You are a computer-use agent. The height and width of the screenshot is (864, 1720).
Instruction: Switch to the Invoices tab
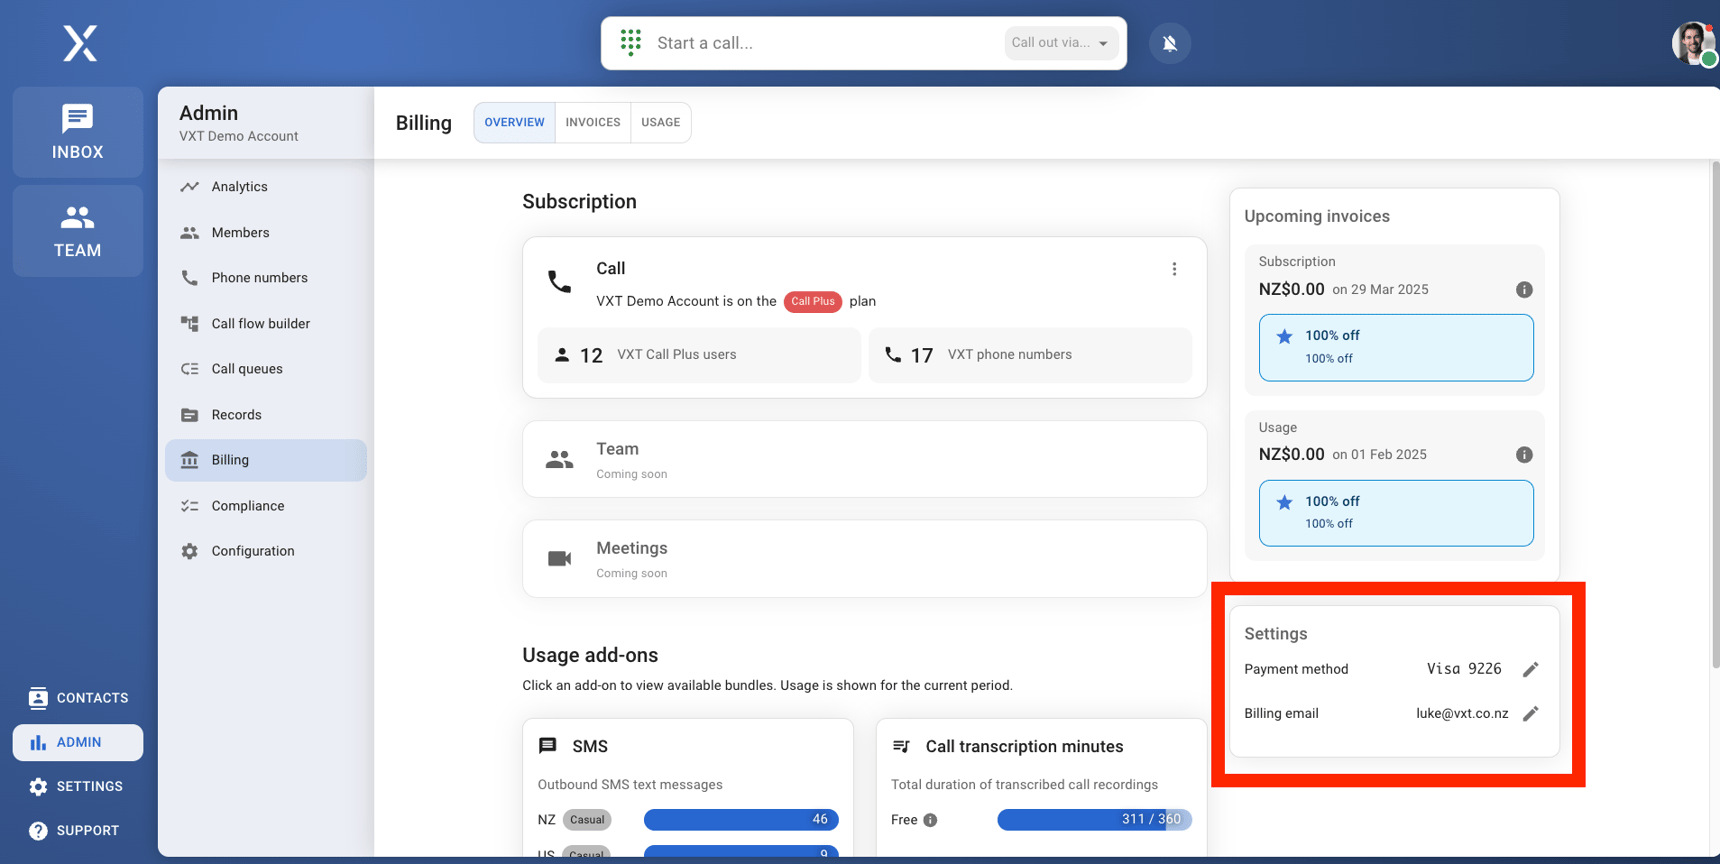(592, 122)
